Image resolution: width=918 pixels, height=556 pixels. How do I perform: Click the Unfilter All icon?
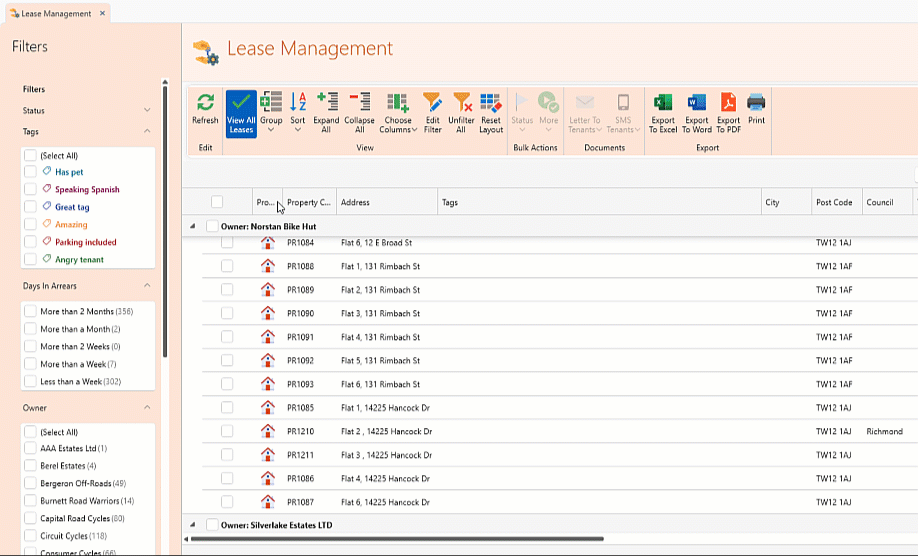point(461,102)
